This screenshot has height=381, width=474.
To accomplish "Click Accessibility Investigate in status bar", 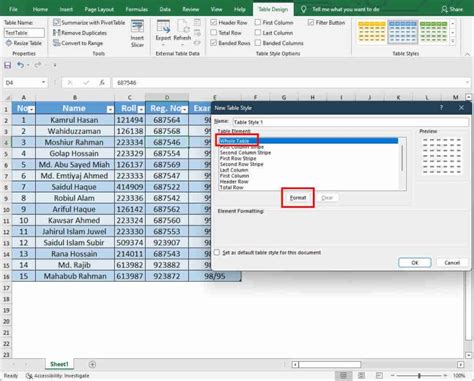I will [x=58, y=376].
